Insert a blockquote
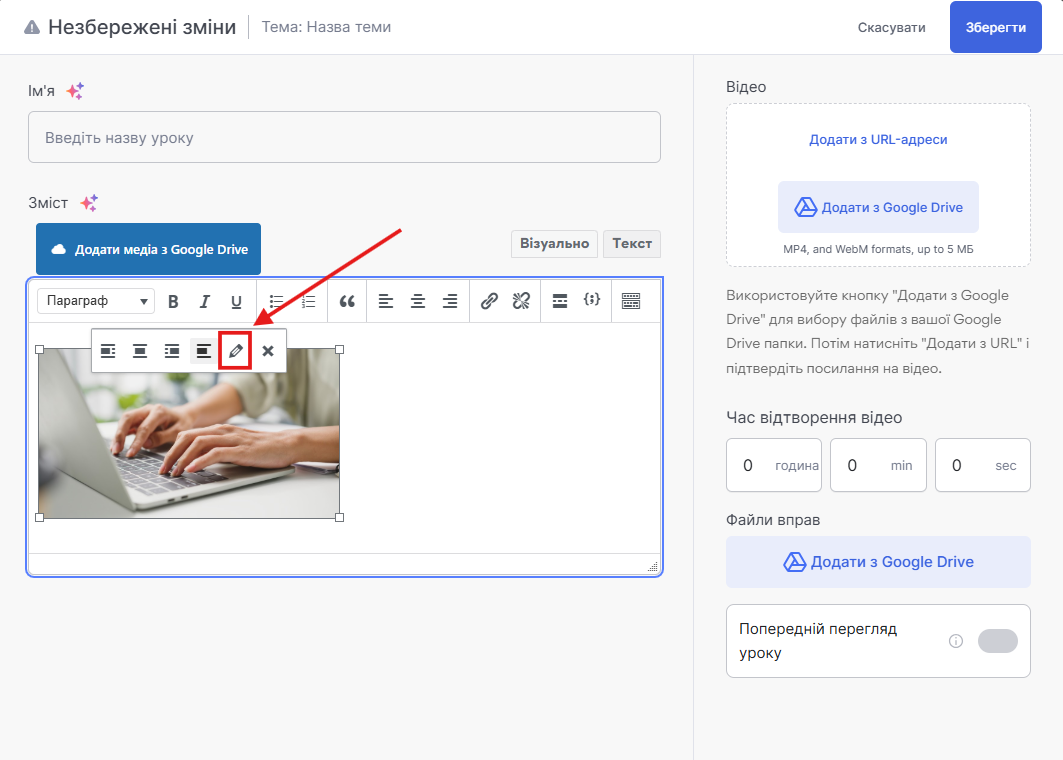 pos(347,301)
